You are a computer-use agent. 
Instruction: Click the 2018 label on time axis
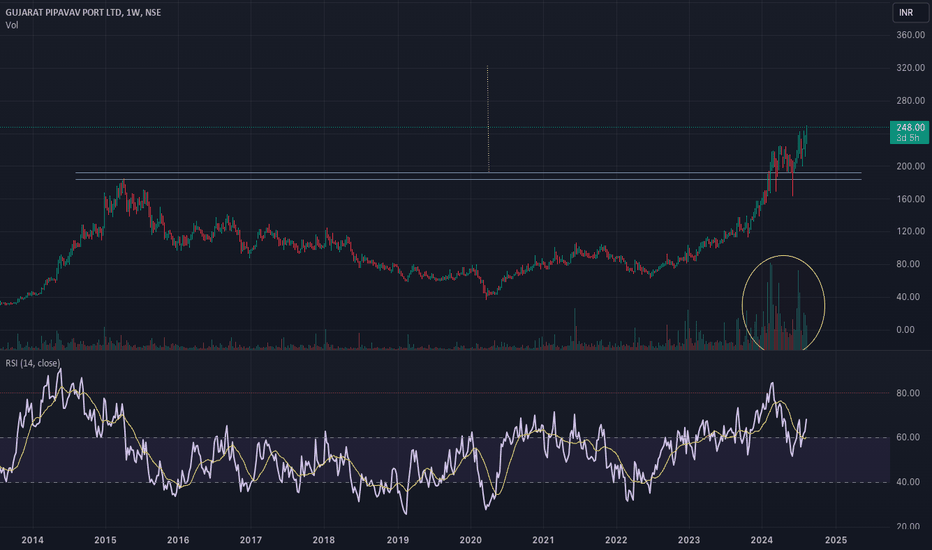tap(323, 540)
